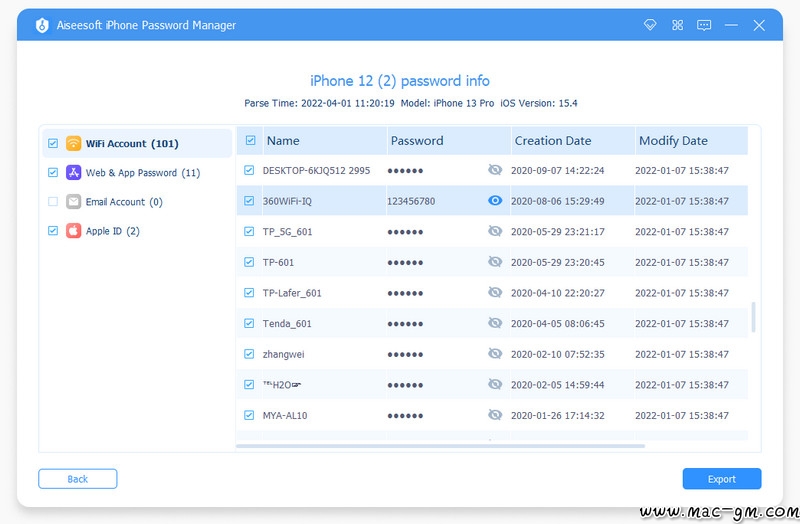Show the zhangwei WiFi password
The image size is (800, 524).
[494, 354]
